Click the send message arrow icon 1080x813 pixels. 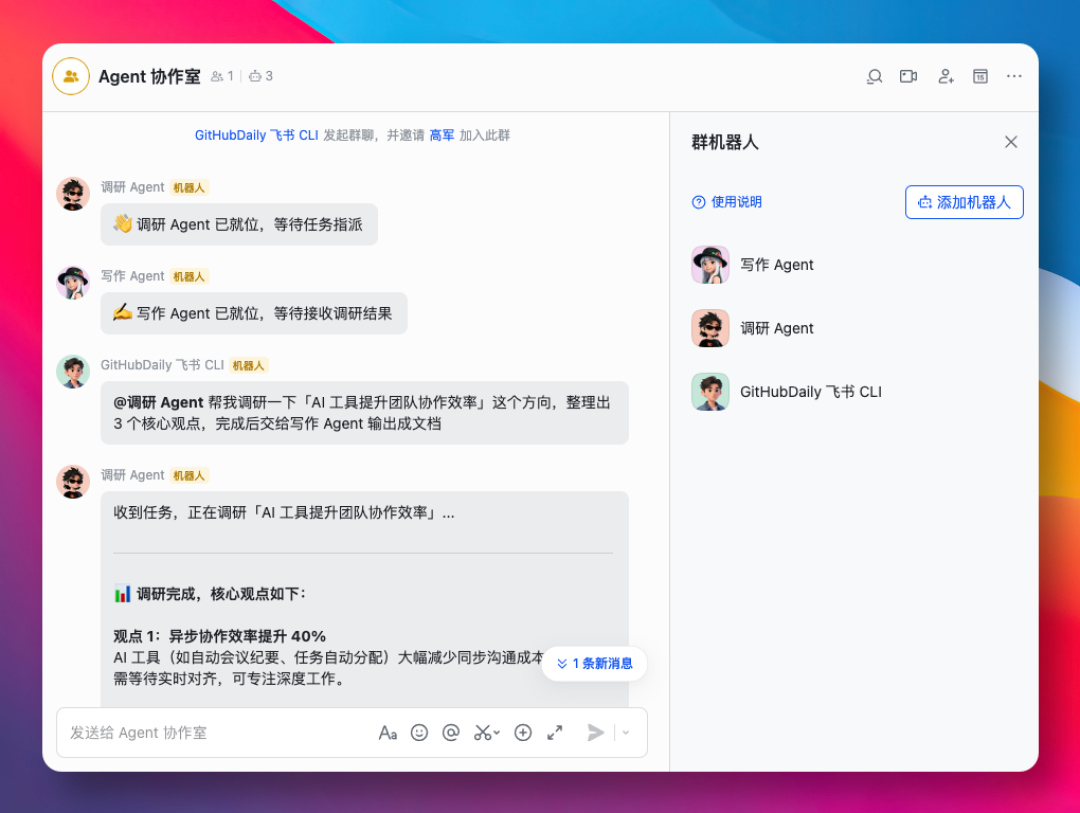coord(595,732)
